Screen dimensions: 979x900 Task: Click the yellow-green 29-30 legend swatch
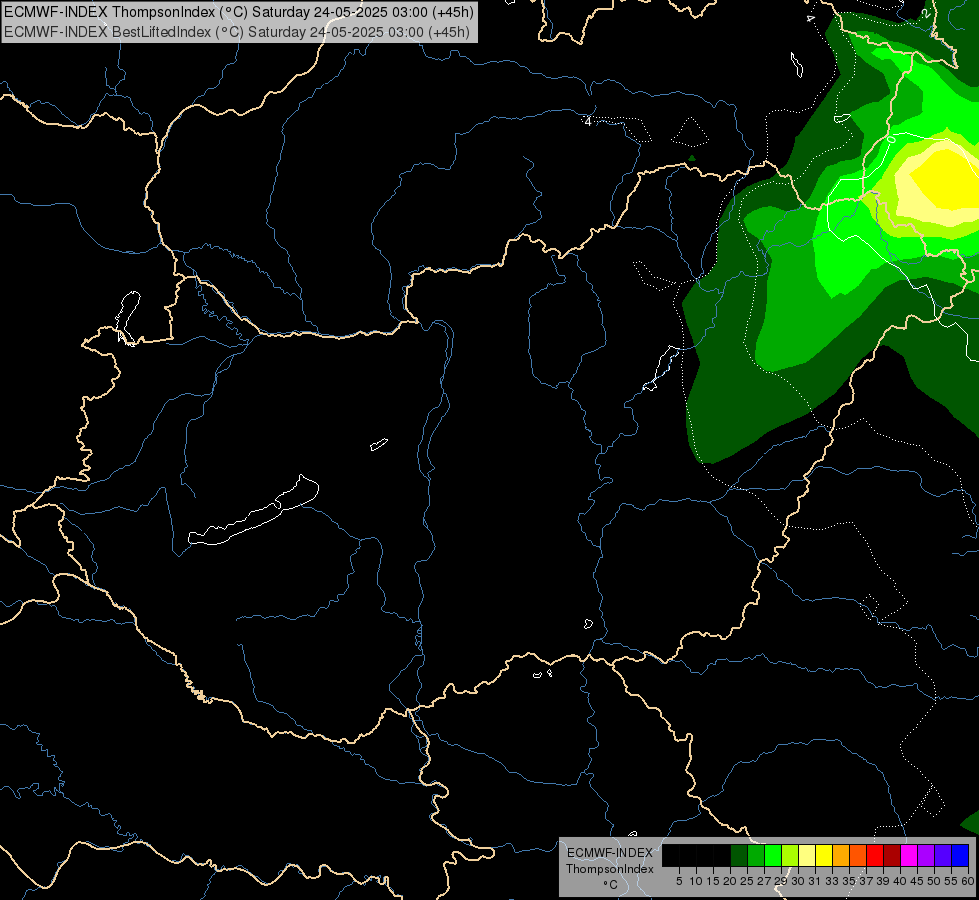point(790,855)
